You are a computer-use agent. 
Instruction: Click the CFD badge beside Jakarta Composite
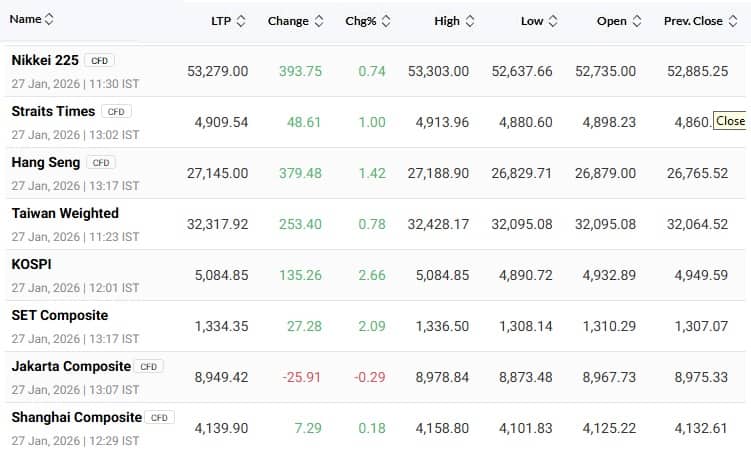(148, 367)
